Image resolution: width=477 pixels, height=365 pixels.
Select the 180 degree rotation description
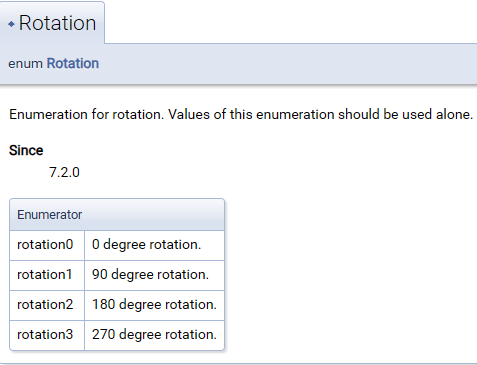pos(154,305)
